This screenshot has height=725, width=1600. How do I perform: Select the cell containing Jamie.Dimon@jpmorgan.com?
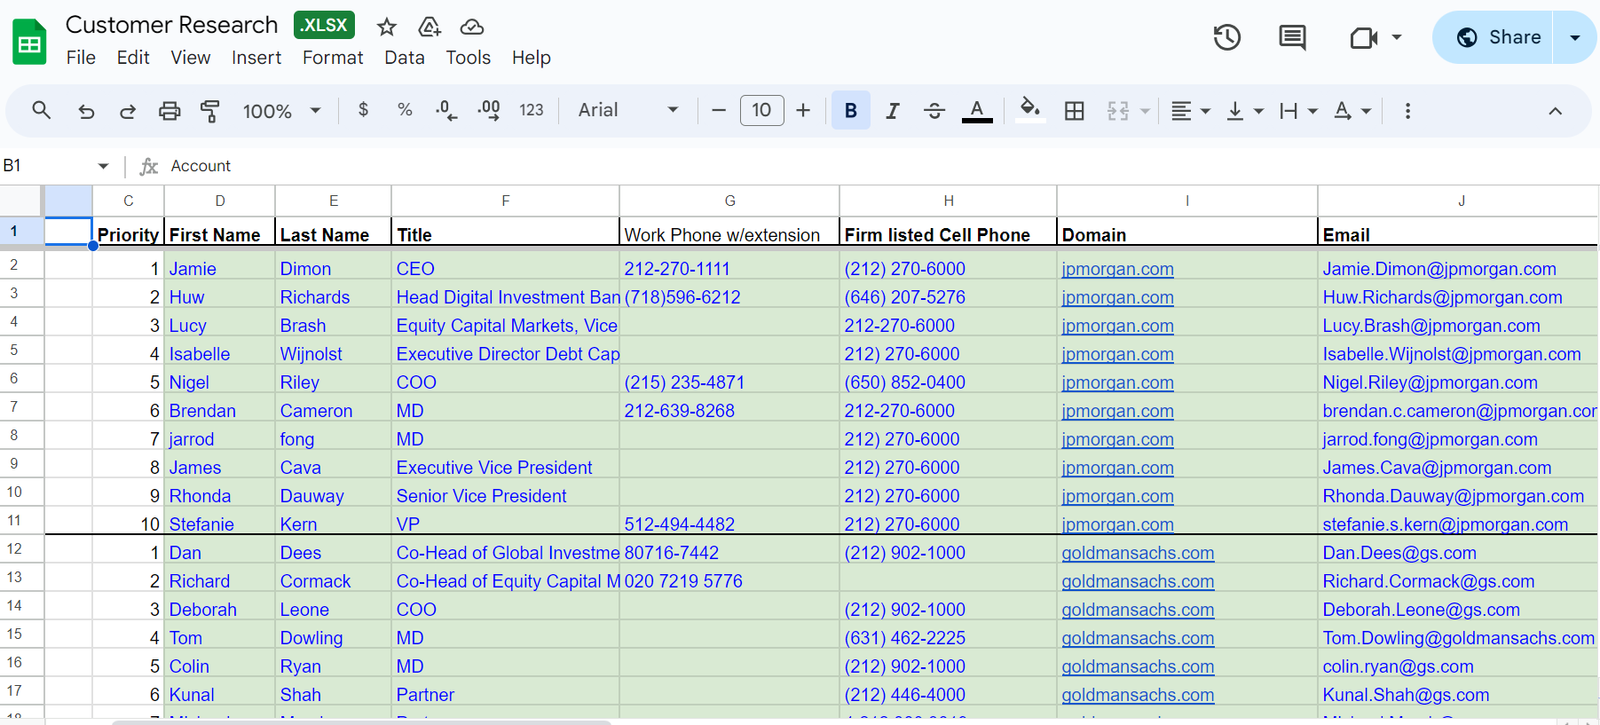[1457, 268]
